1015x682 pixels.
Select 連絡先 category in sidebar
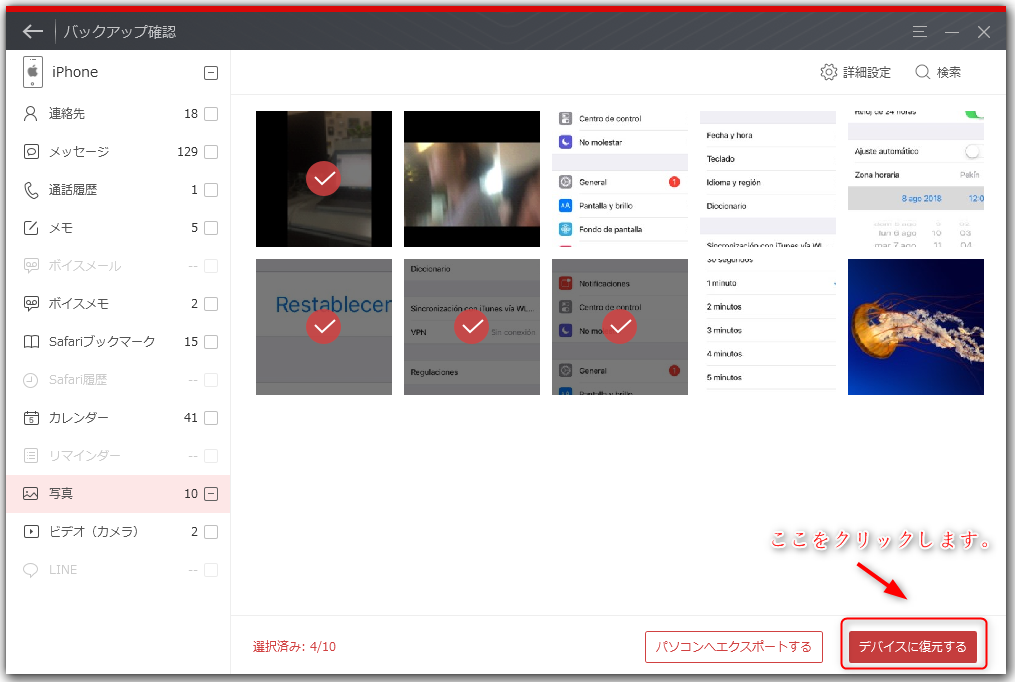click(118, 114)
